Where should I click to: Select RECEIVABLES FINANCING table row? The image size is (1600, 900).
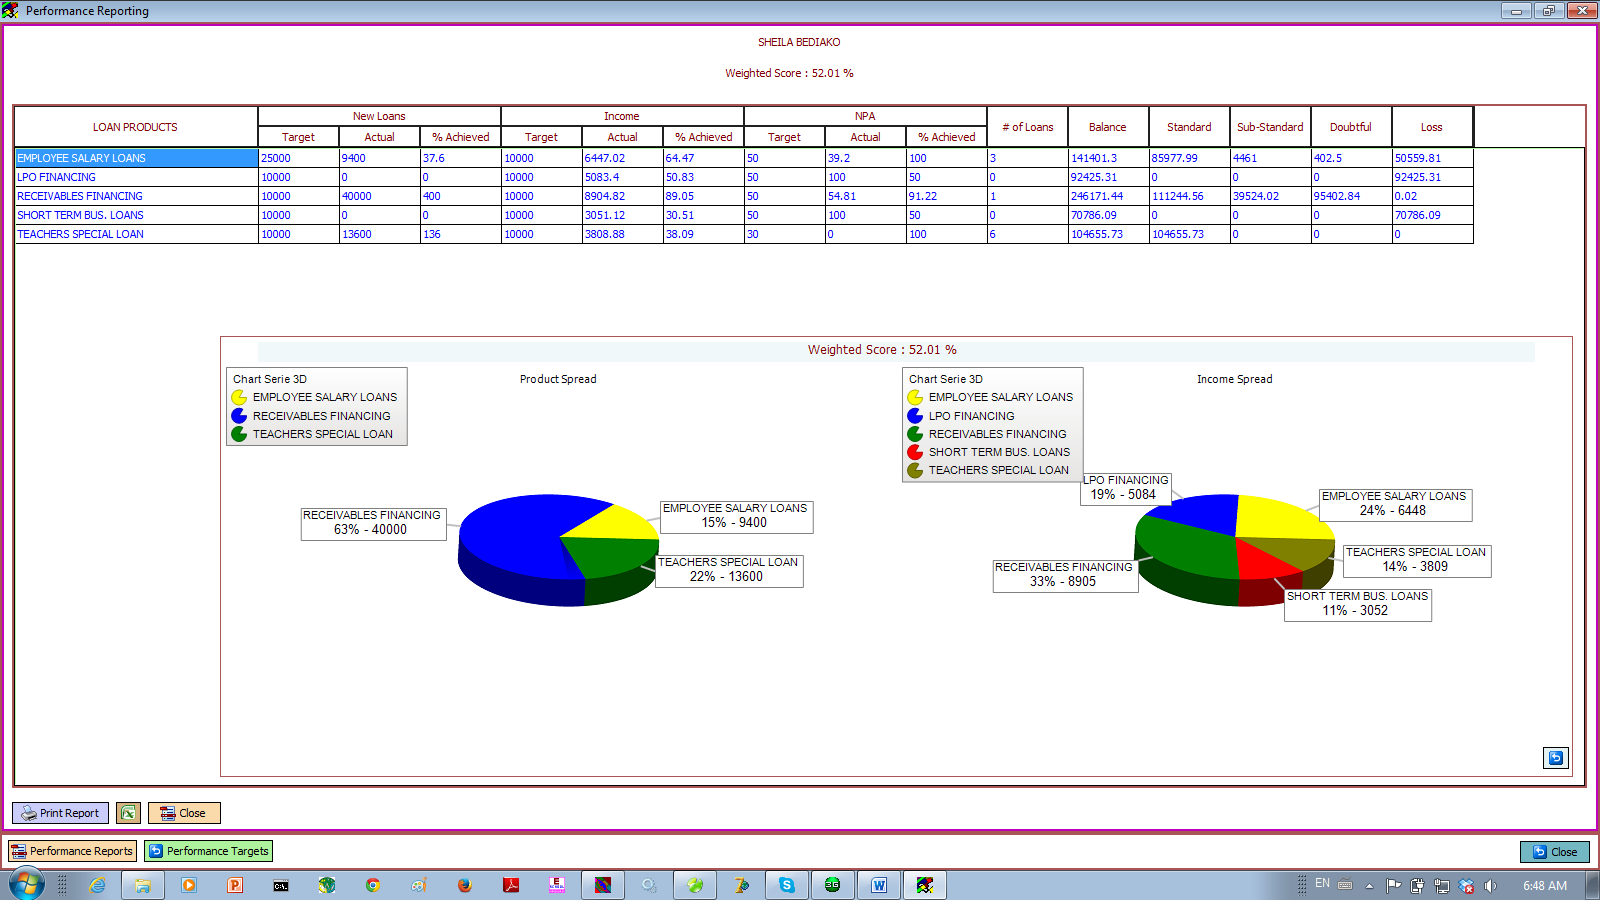744,196
